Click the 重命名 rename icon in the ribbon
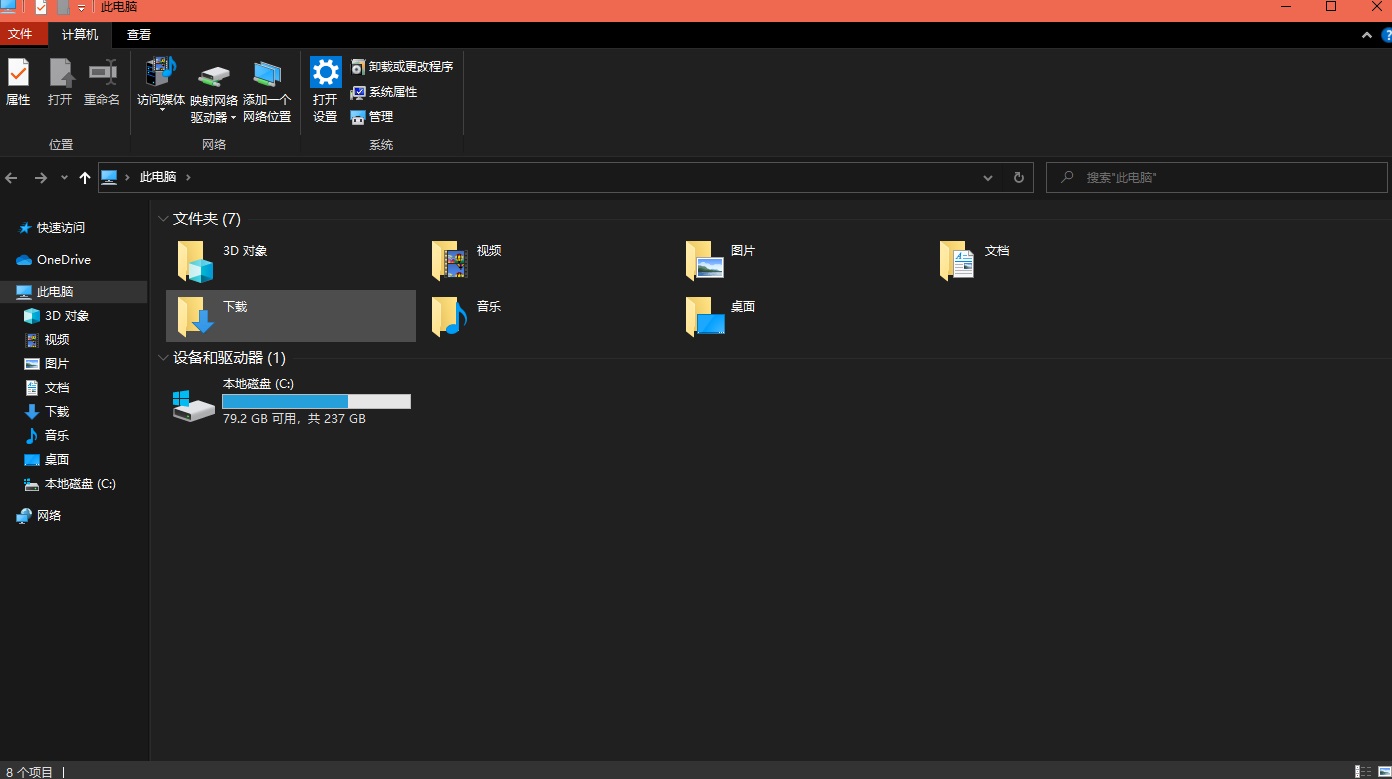This screenshot has height=779, width=1392. (x=102, y=72)
